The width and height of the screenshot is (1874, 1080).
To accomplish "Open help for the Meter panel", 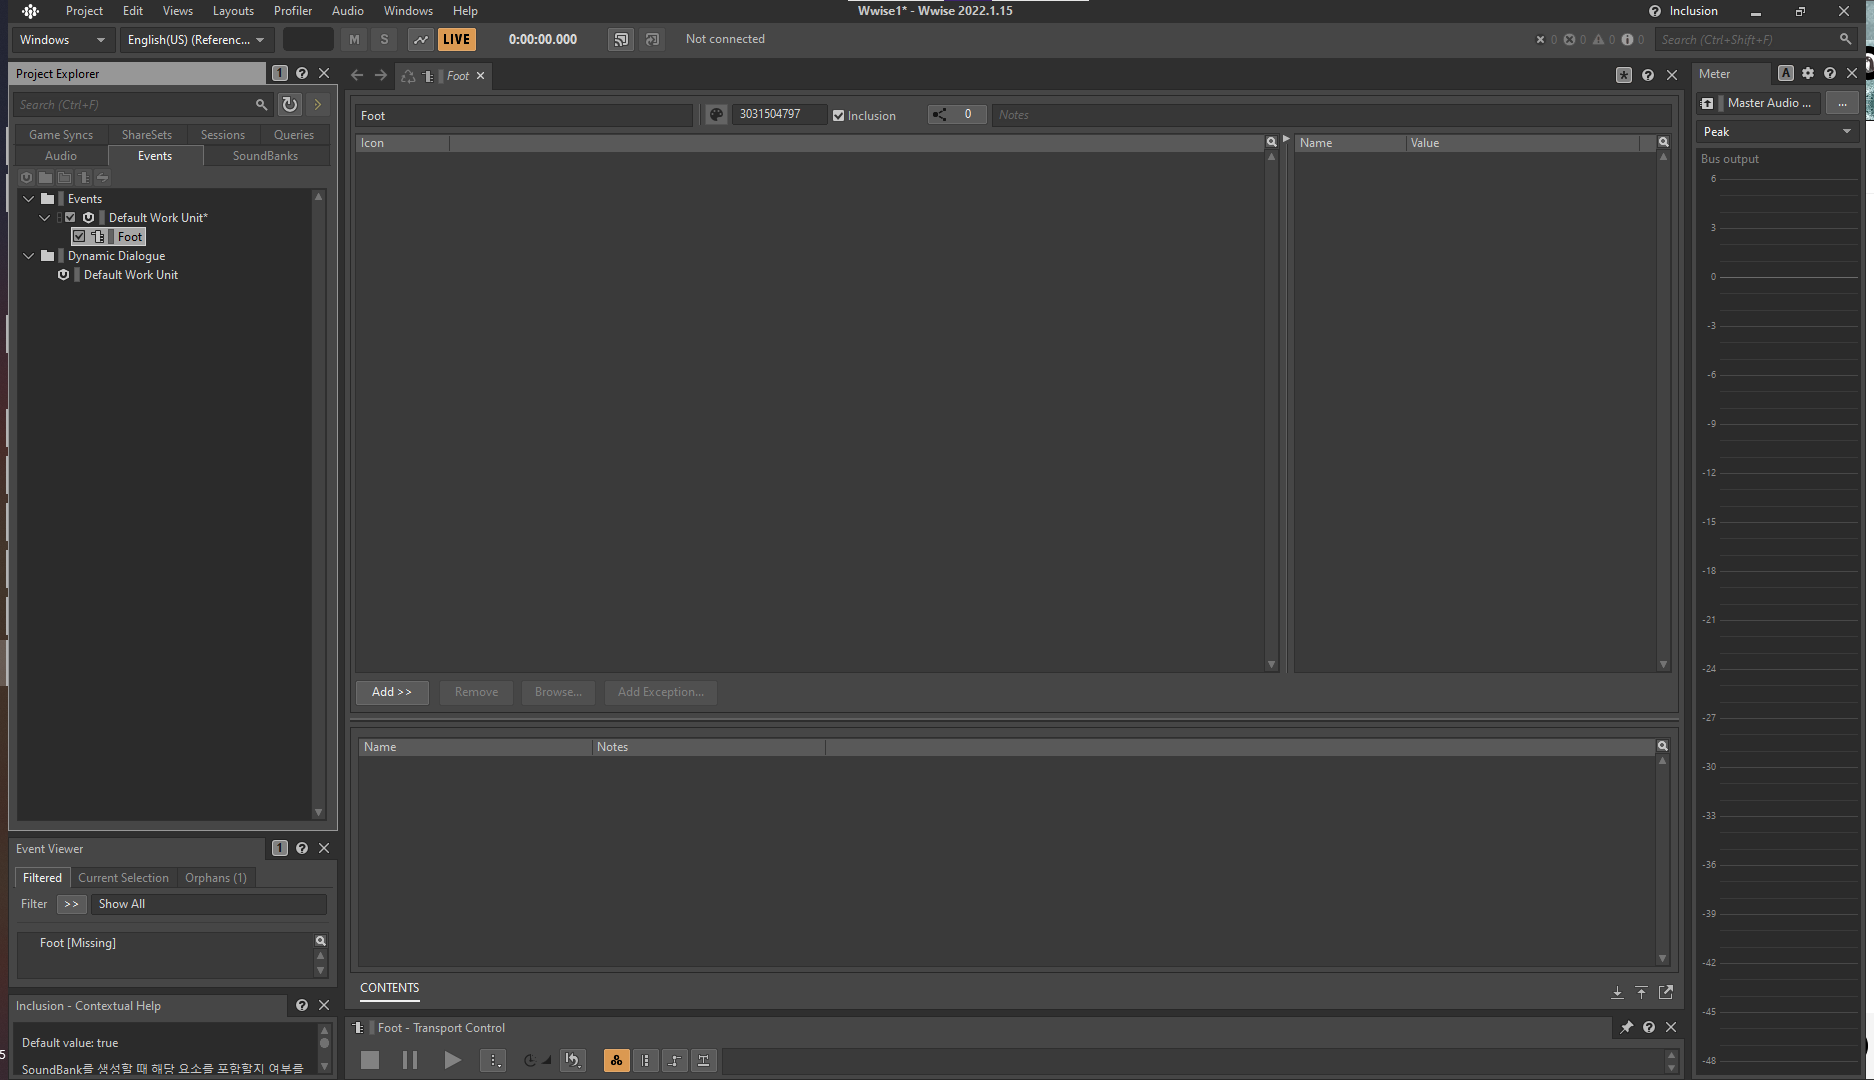I will click(1830, 73).
